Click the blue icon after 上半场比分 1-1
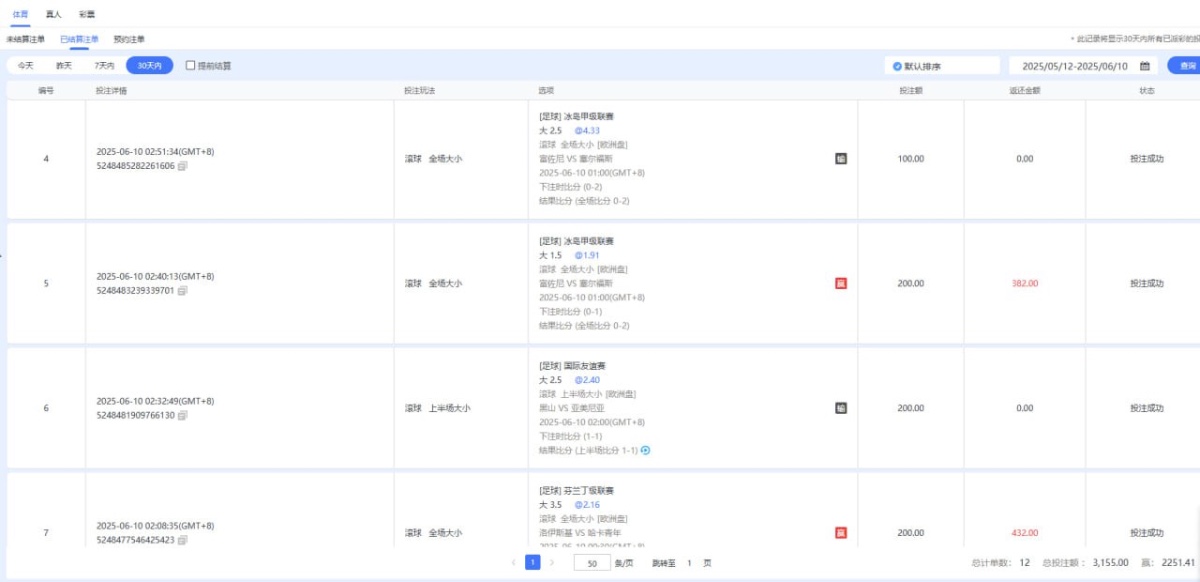The width and height of the screenshot is (1200, 582). point(645,450)
